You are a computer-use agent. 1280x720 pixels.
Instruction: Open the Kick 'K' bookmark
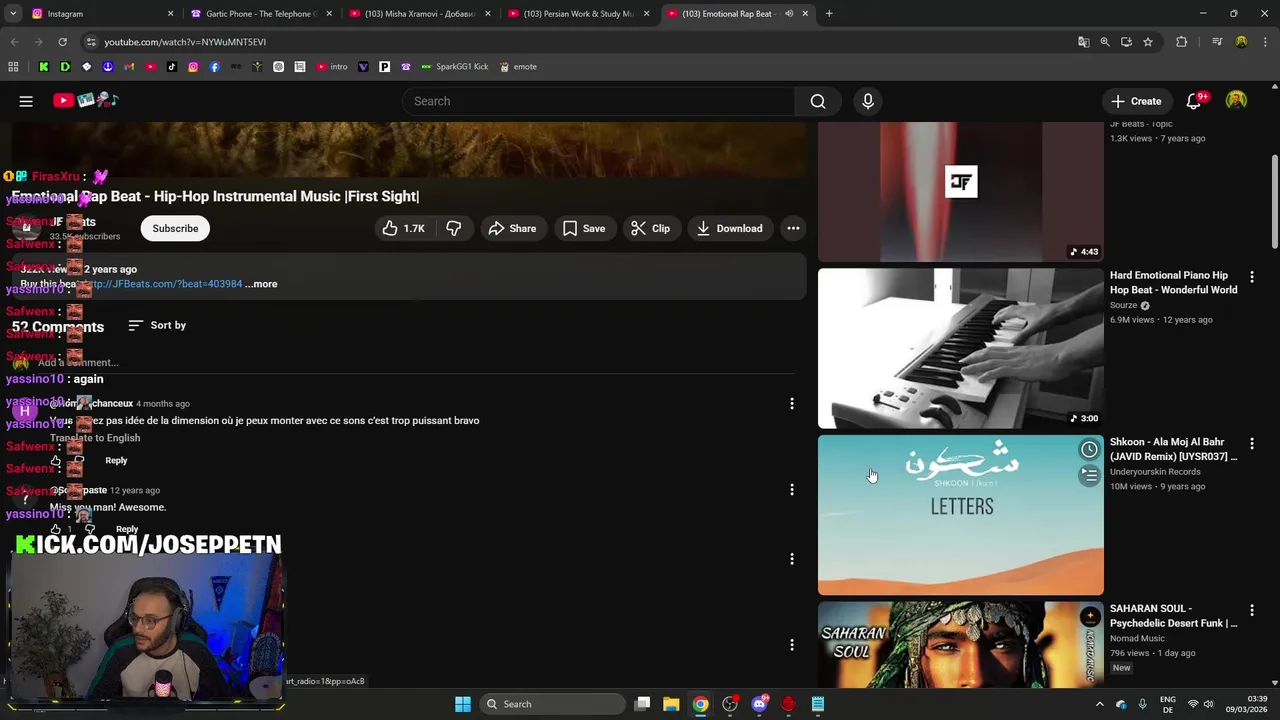(44, 67)
